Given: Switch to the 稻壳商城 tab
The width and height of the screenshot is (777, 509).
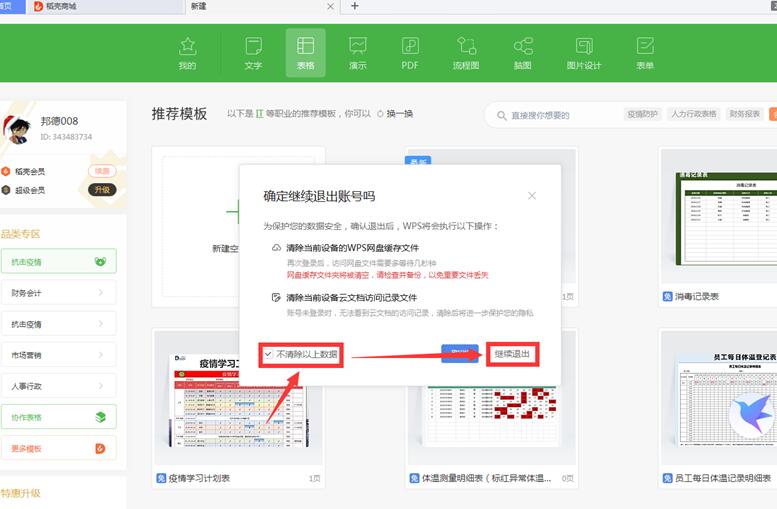Looking at the screenshot, I should tap(106, 6).
